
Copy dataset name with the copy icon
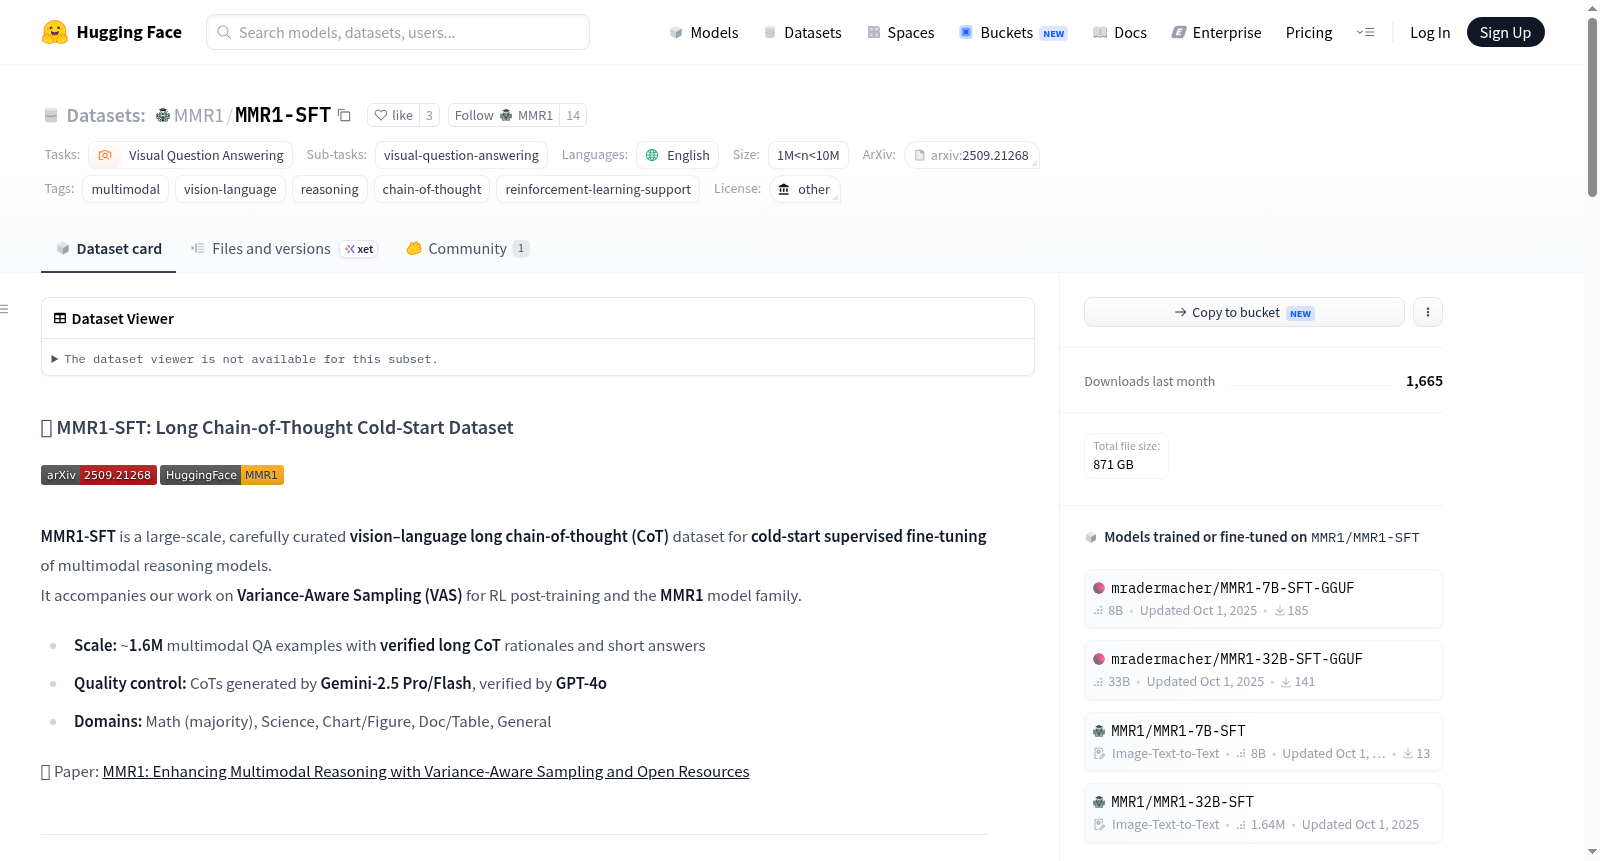tap(344, 115)
